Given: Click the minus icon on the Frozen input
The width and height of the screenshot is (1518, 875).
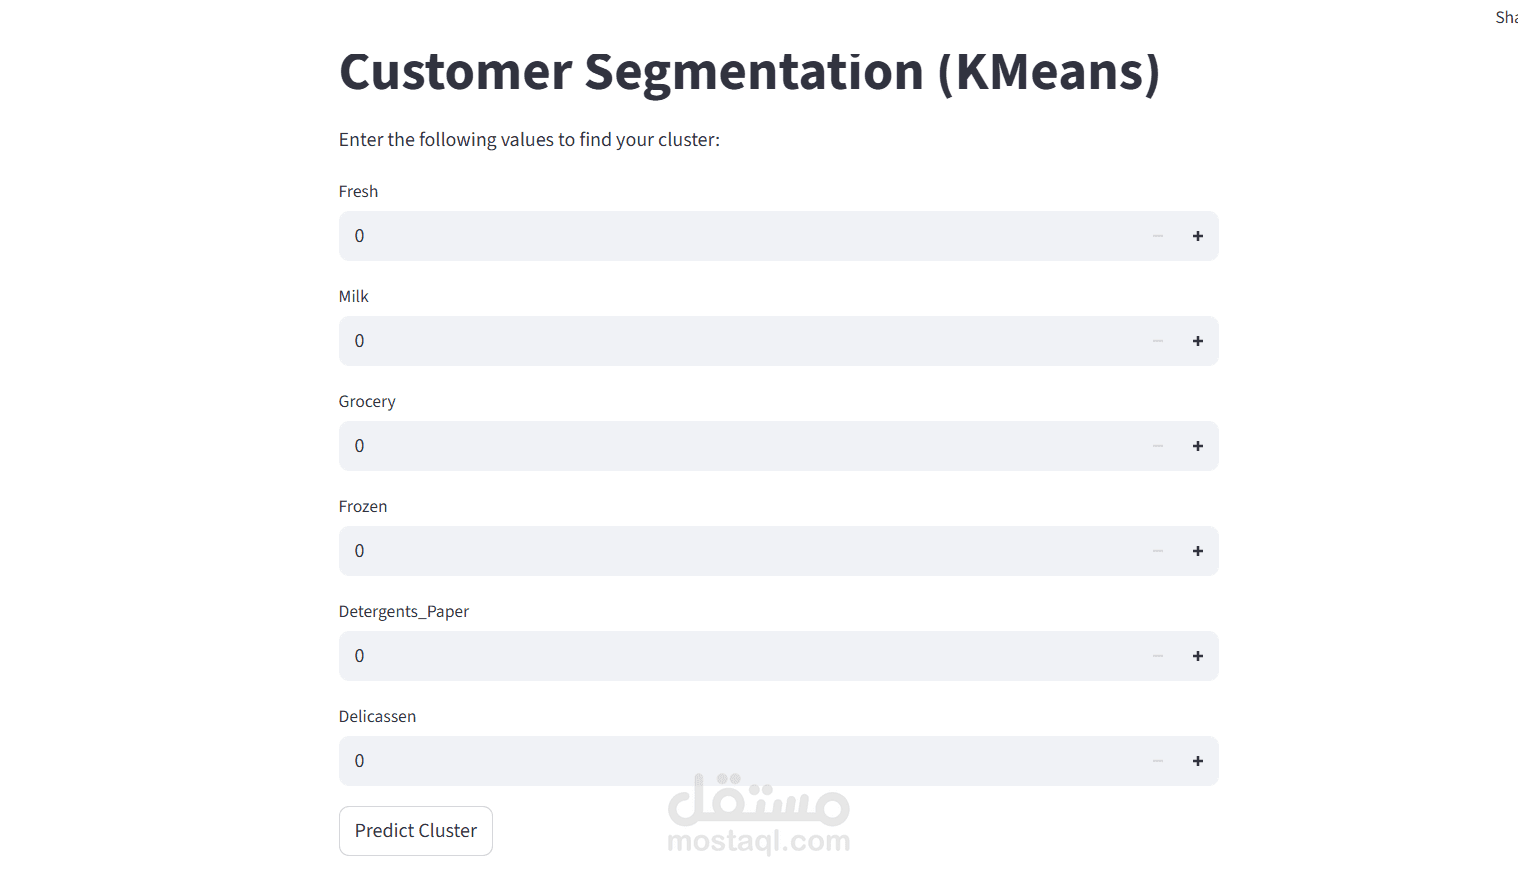Looking at the screenshot, I should pos(1157,550).
